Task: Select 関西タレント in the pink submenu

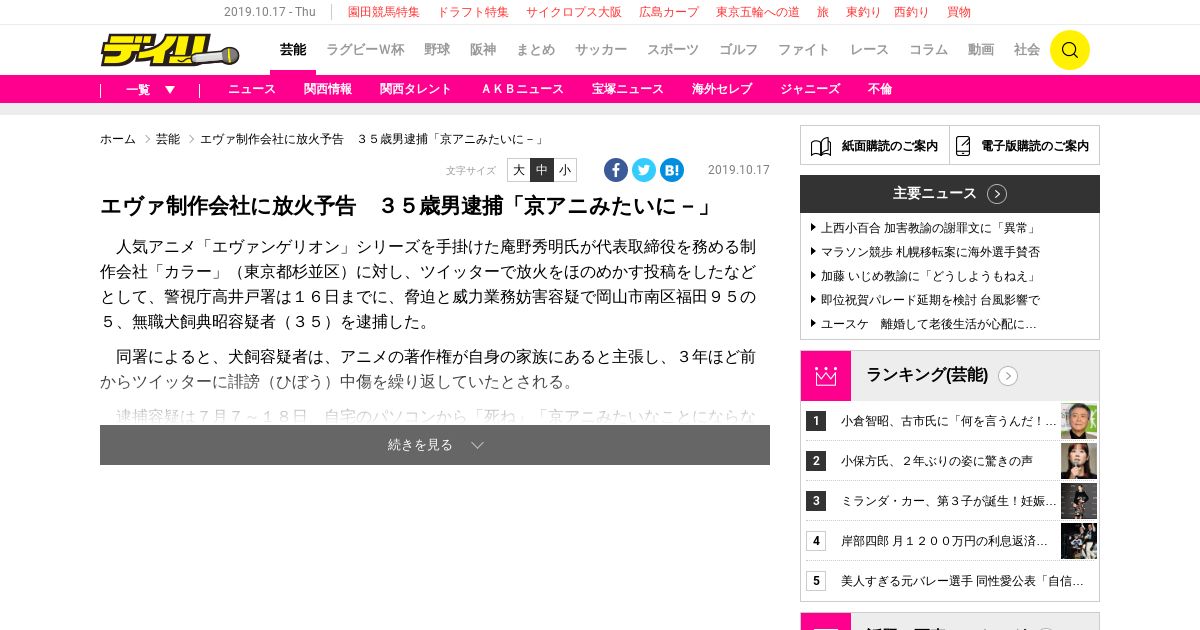Action: [416, 89]
